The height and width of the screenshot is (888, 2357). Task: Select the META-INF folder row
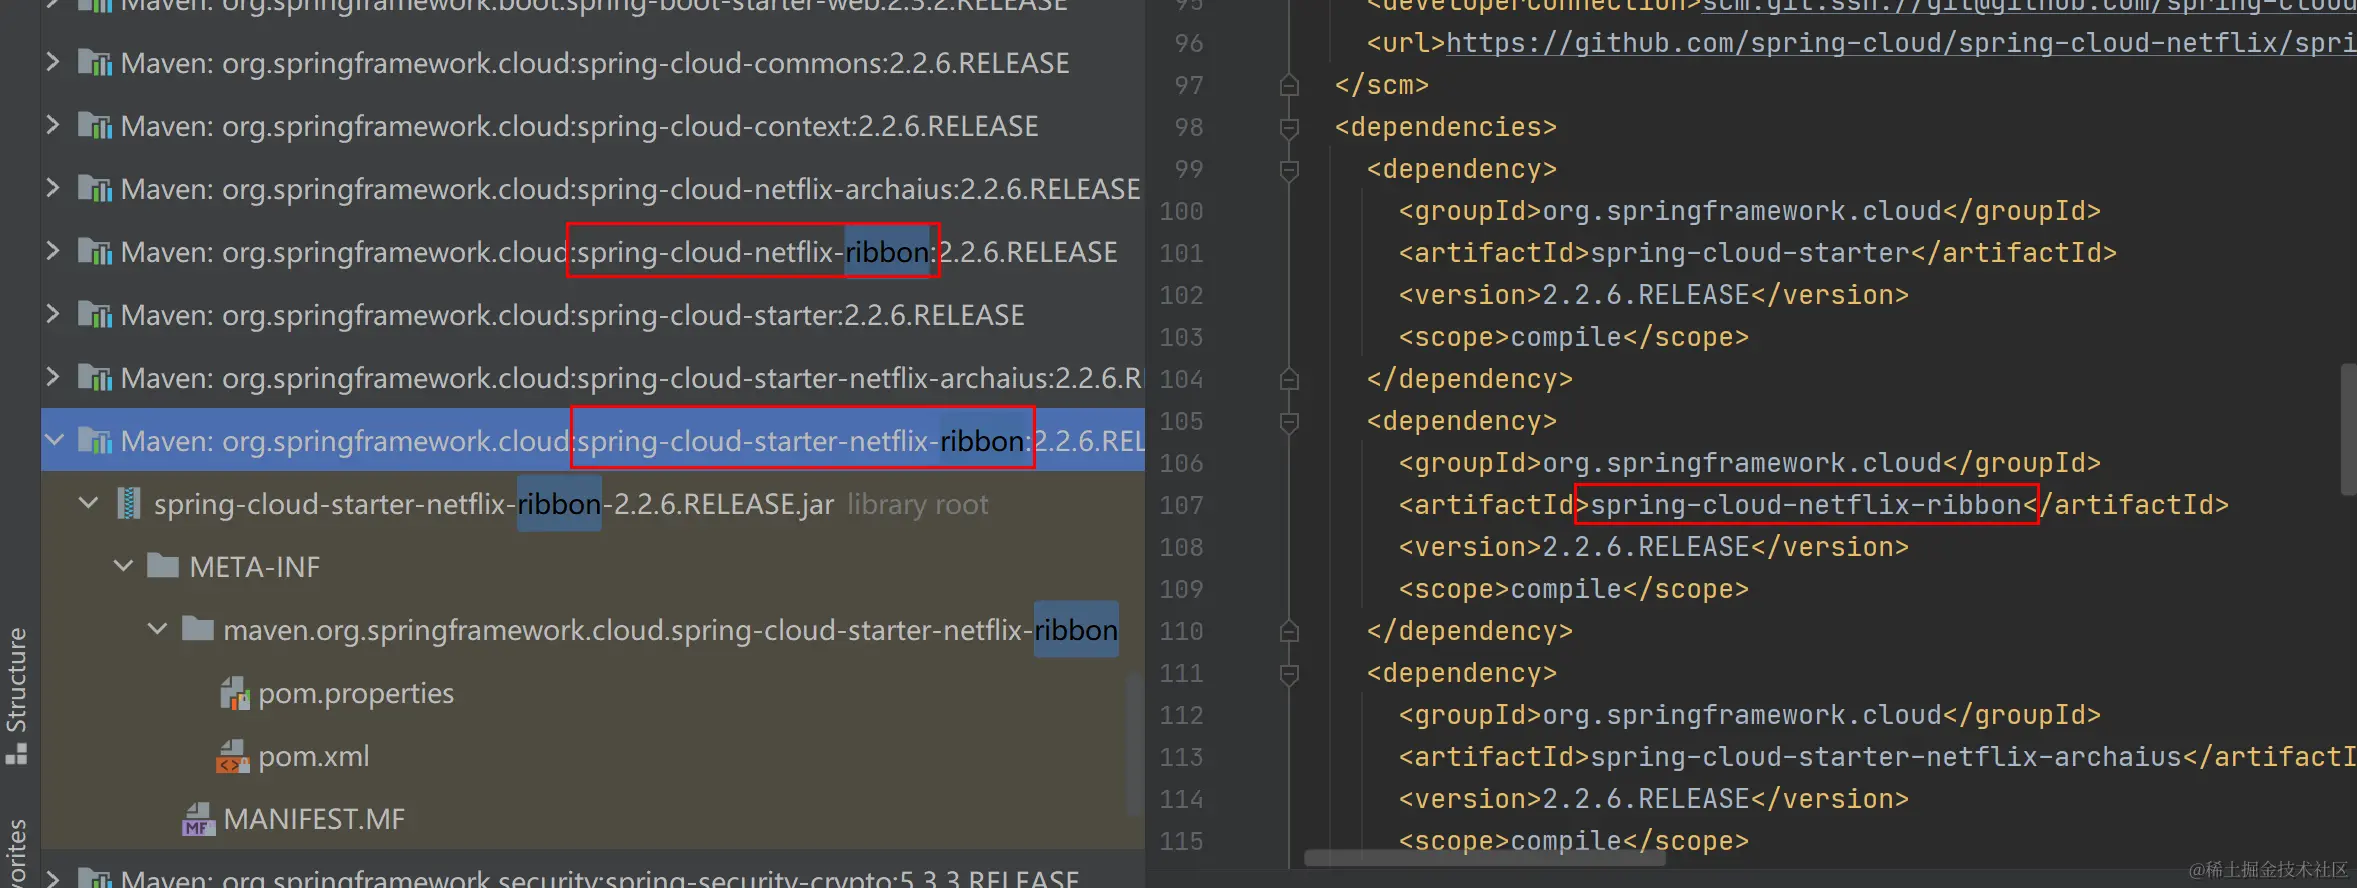(592, 566)
